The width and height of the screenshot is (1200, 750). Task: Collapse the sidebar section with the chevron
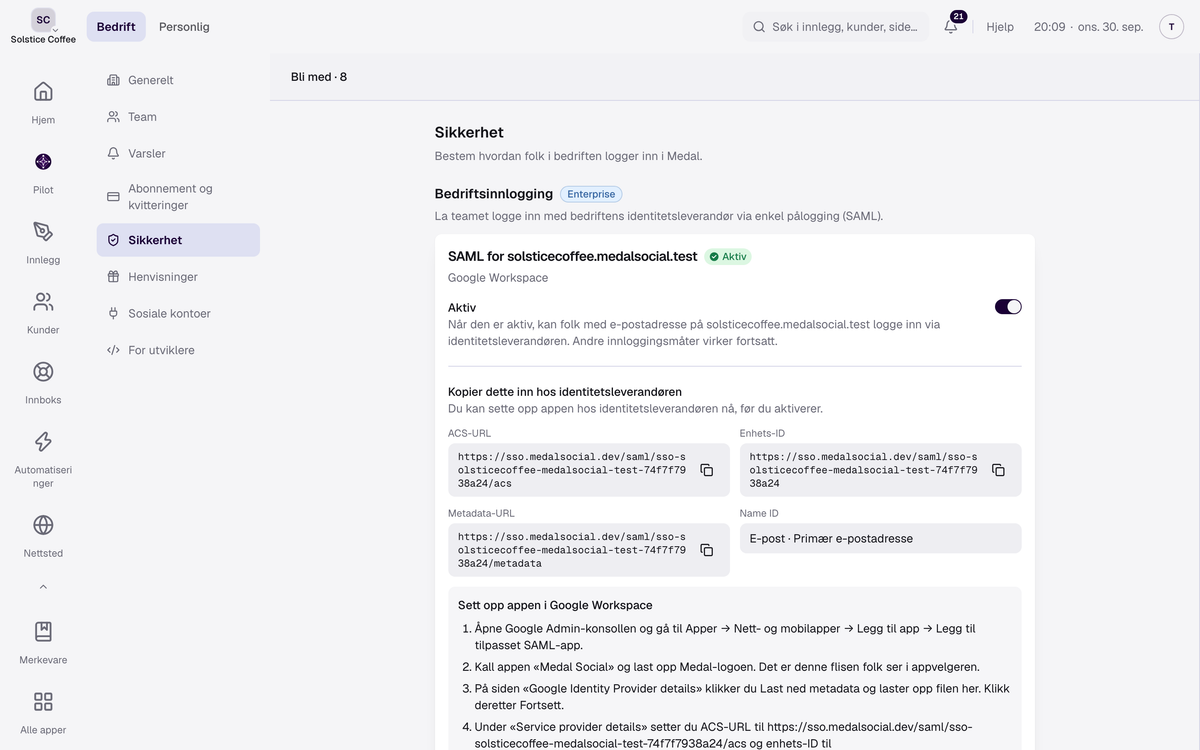coord(43,587)
